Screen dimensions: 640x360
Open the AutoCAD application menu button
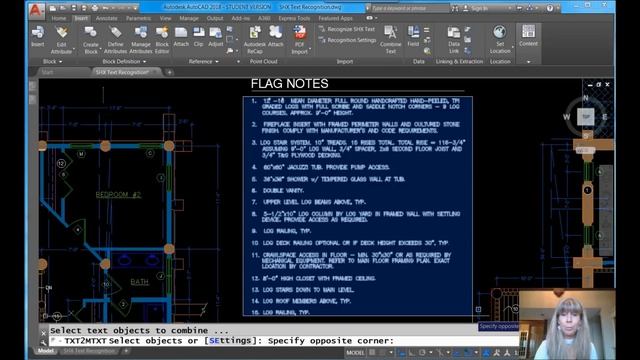pos(36,10)
